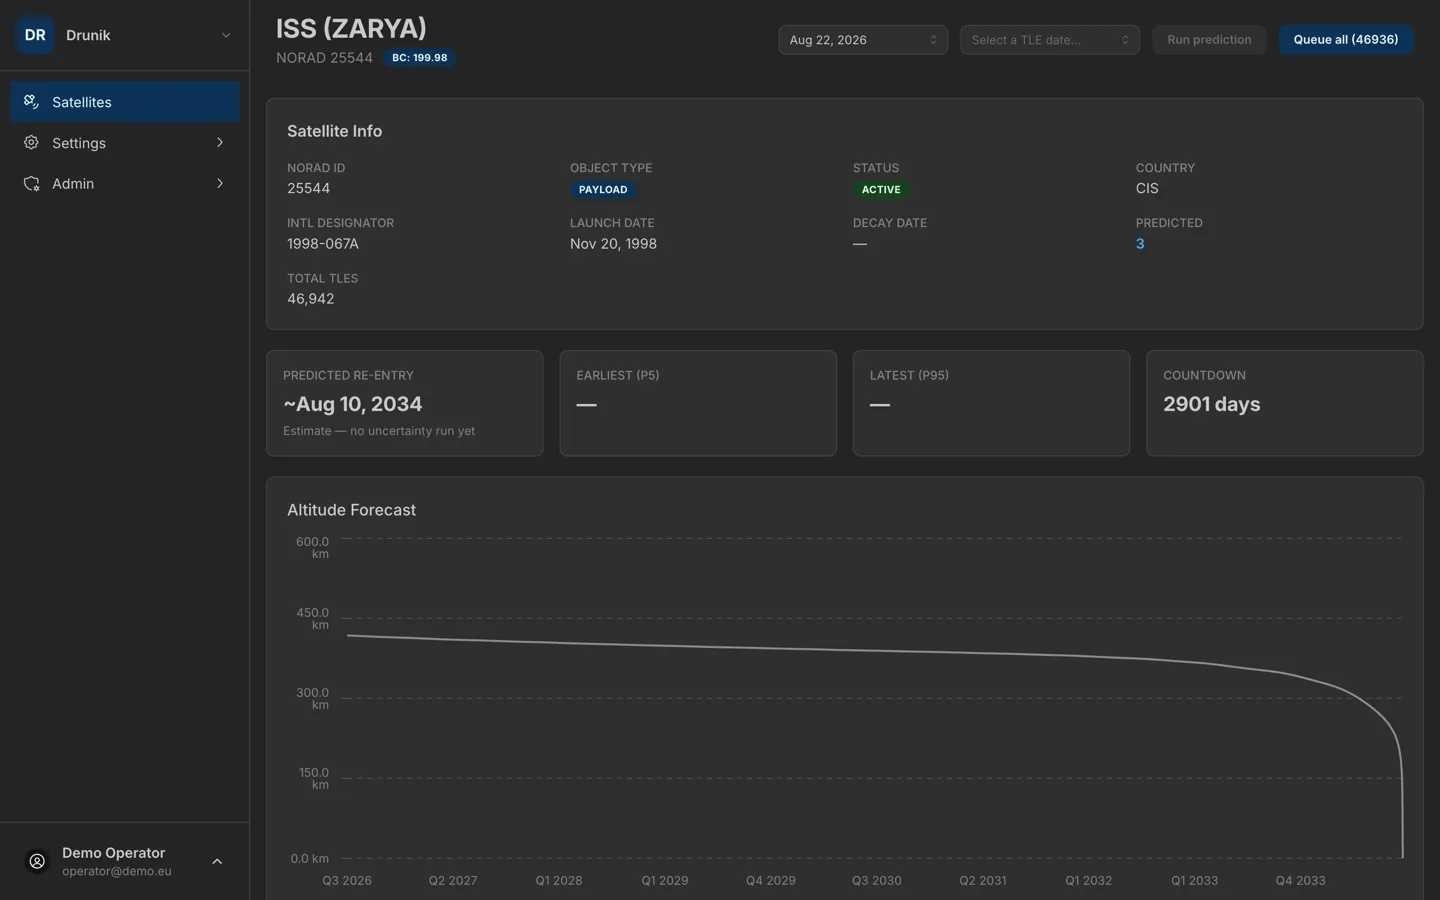Click the Run prediction button
Screen dimensions: 1440x900
pos(1209,40)
